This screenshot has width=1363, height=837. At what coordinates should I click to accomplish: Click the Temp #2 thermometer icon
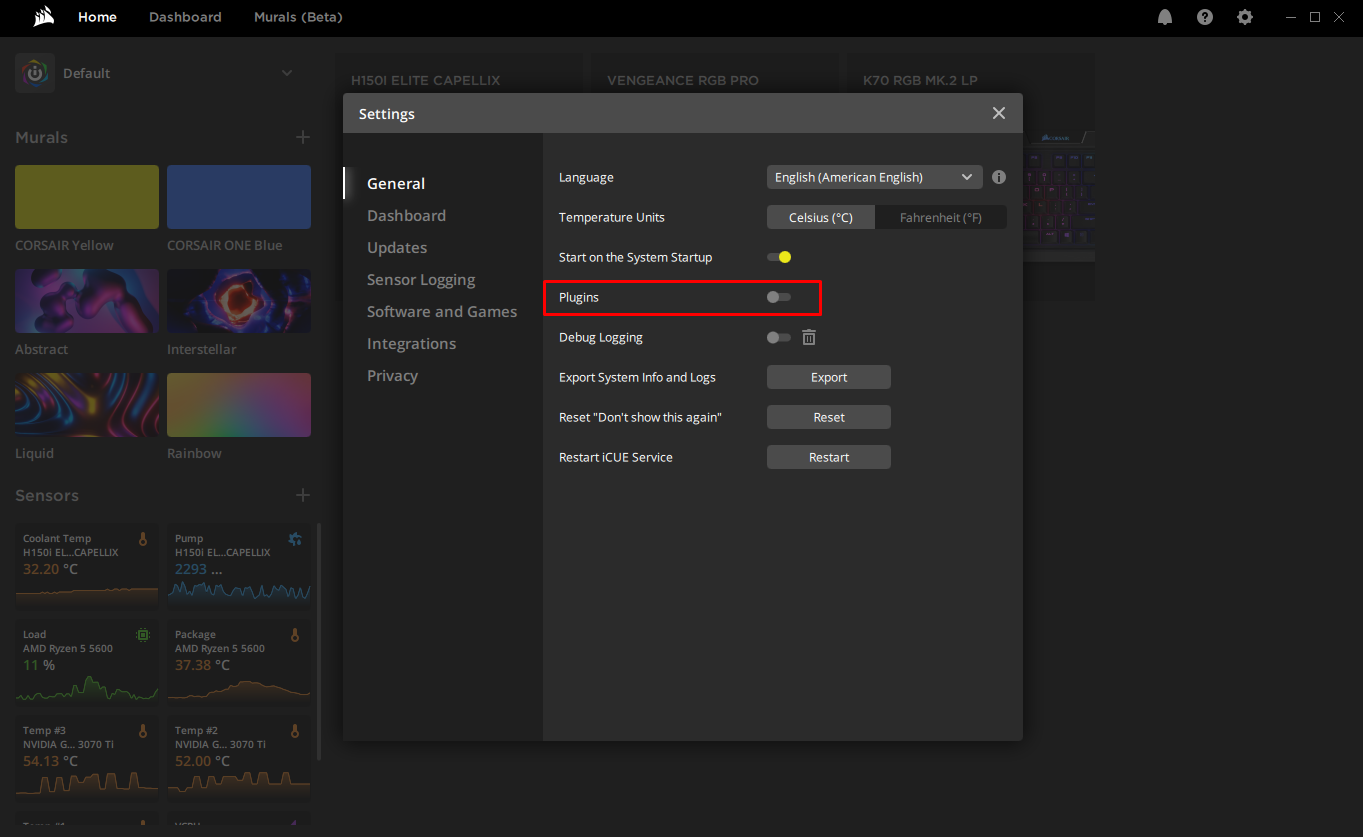(x=295, y=731)
